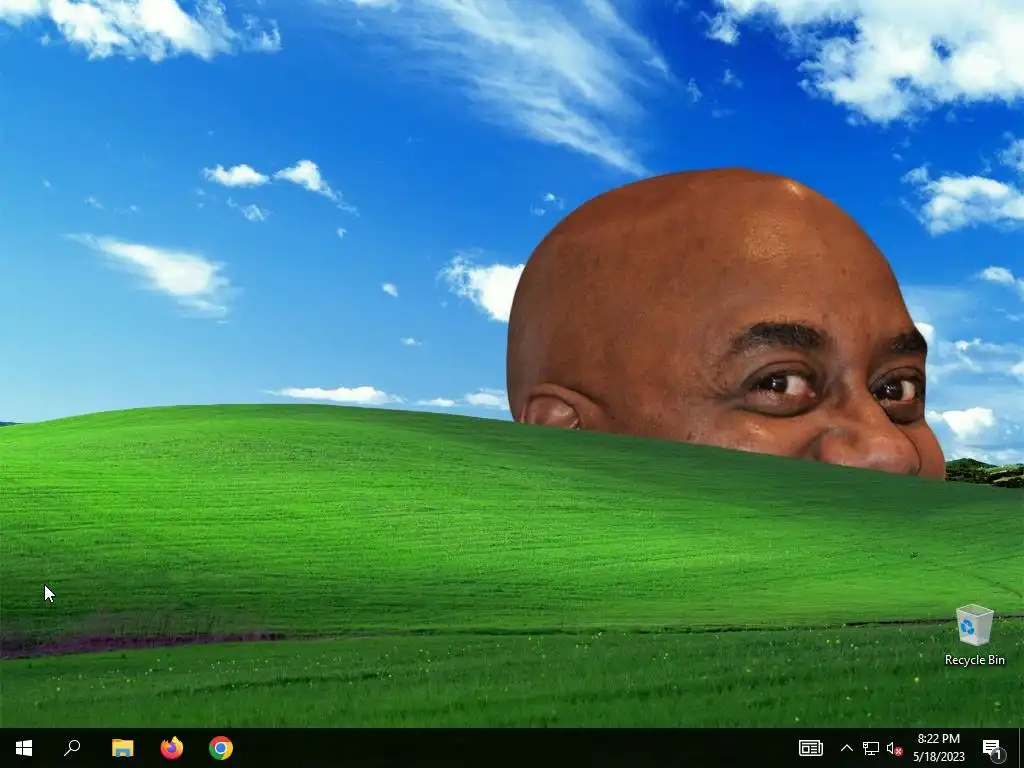Image resolution: width=1024 pixels, height=768 pixels.
Task: Click the Recycle Bin label text
Action: click(974, 660)
